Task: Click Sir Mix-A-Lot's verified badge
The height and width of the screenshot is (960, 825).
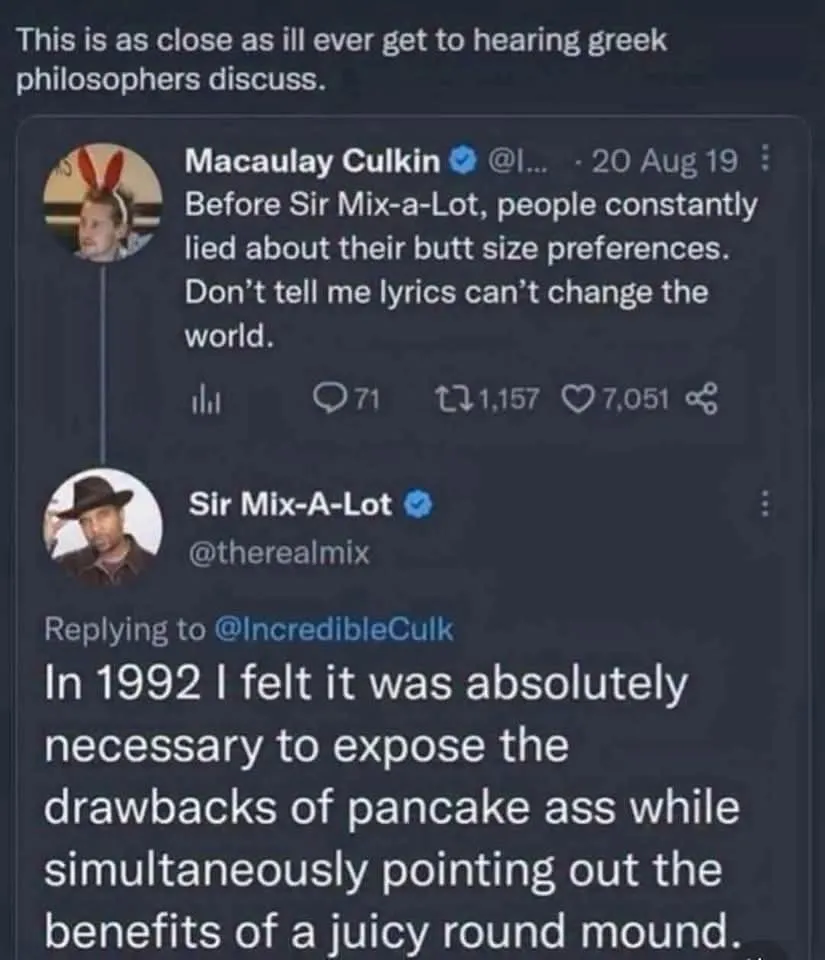Action: pos(416,505)
